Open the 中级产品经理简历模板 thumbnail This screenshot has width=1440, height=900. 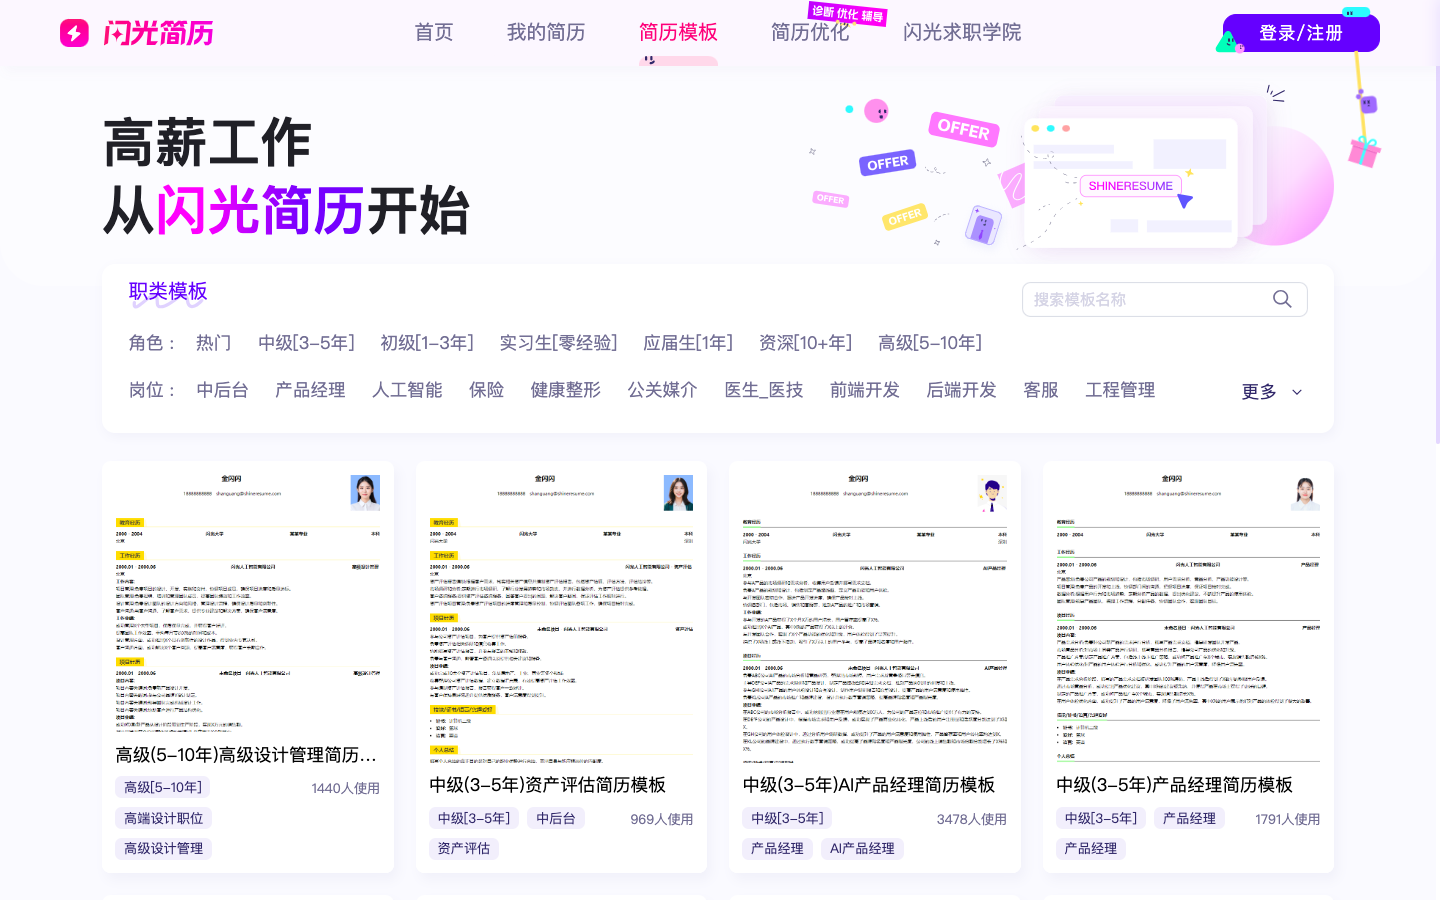tap(1188, 613)
